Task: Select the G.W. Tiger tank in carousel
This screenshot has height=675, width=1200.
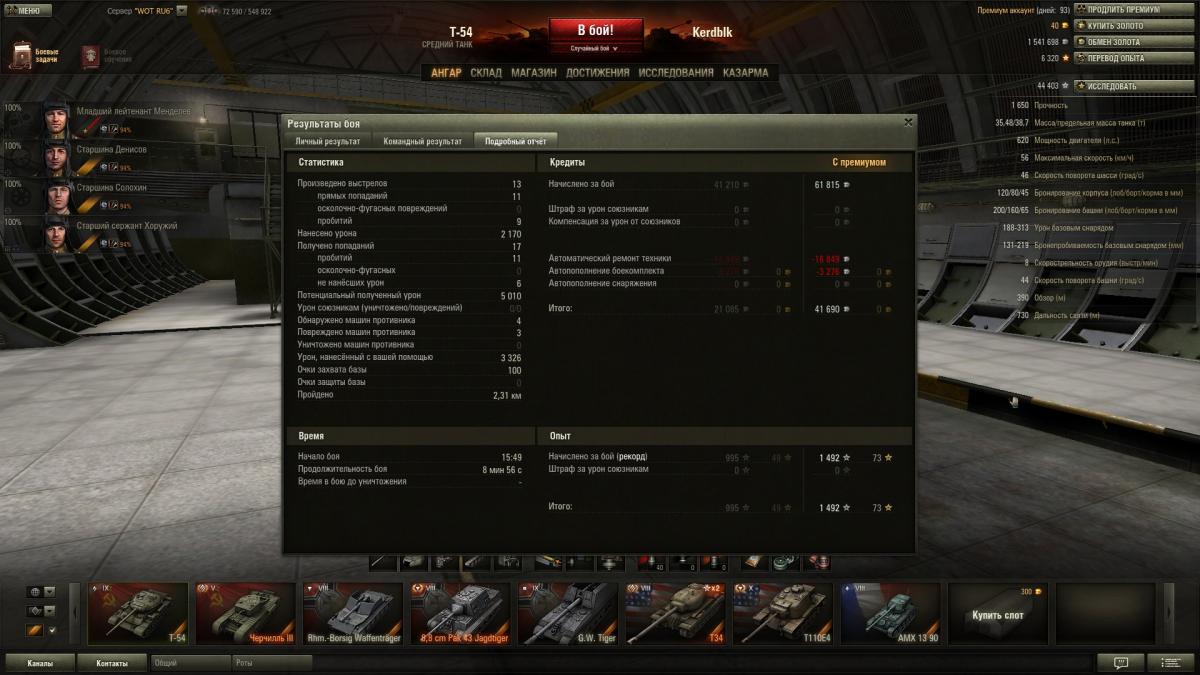Action: (x=568, y=613)
